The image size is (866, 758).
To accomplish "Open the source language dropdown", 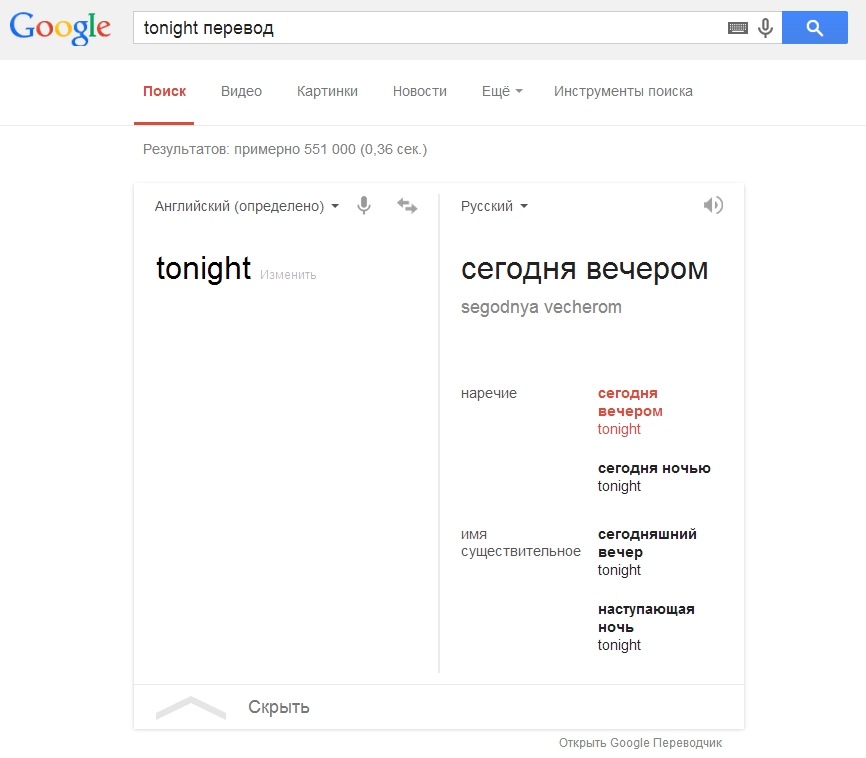I will (x=247, y=206).
